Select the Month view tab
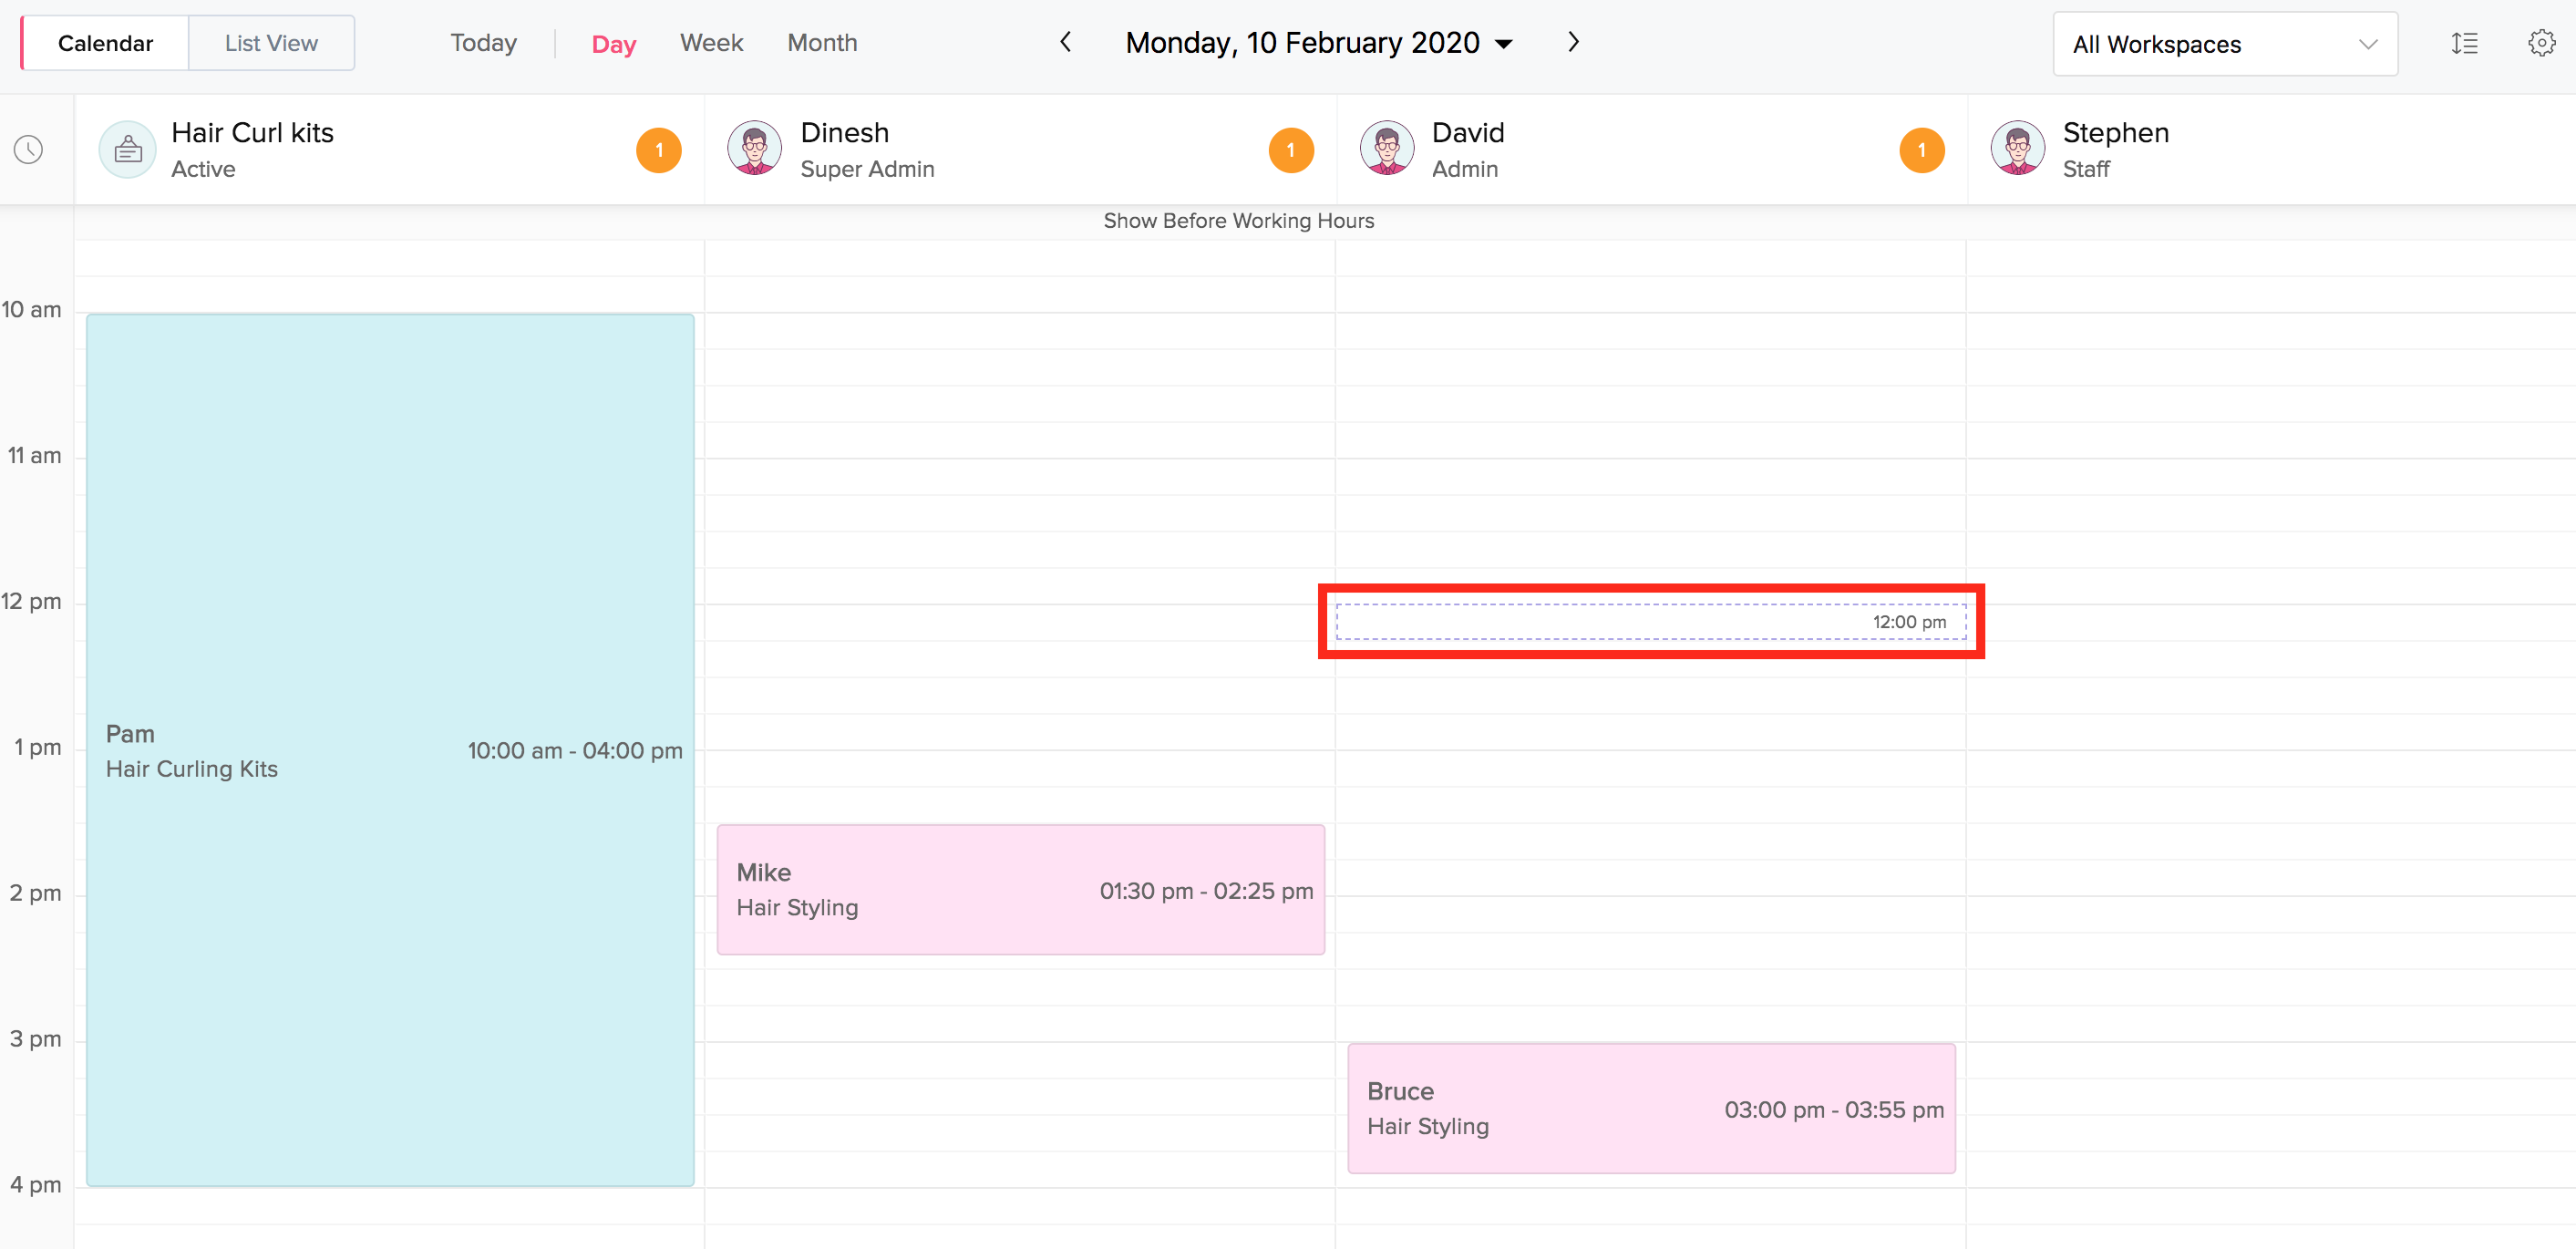 click(821, 43)
